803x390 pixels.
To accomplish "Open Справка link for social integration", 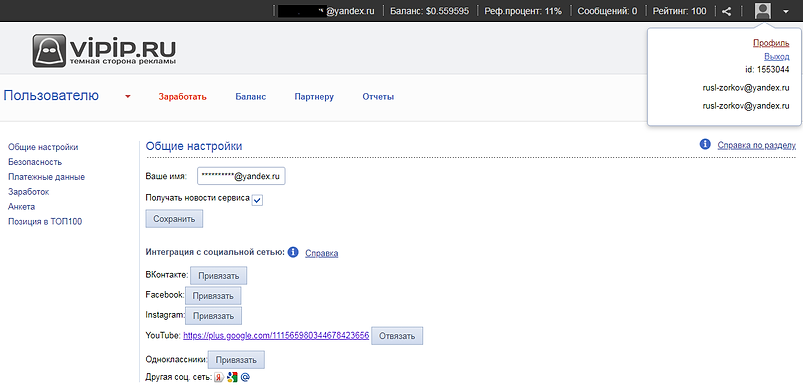I will tap(322, 253).
